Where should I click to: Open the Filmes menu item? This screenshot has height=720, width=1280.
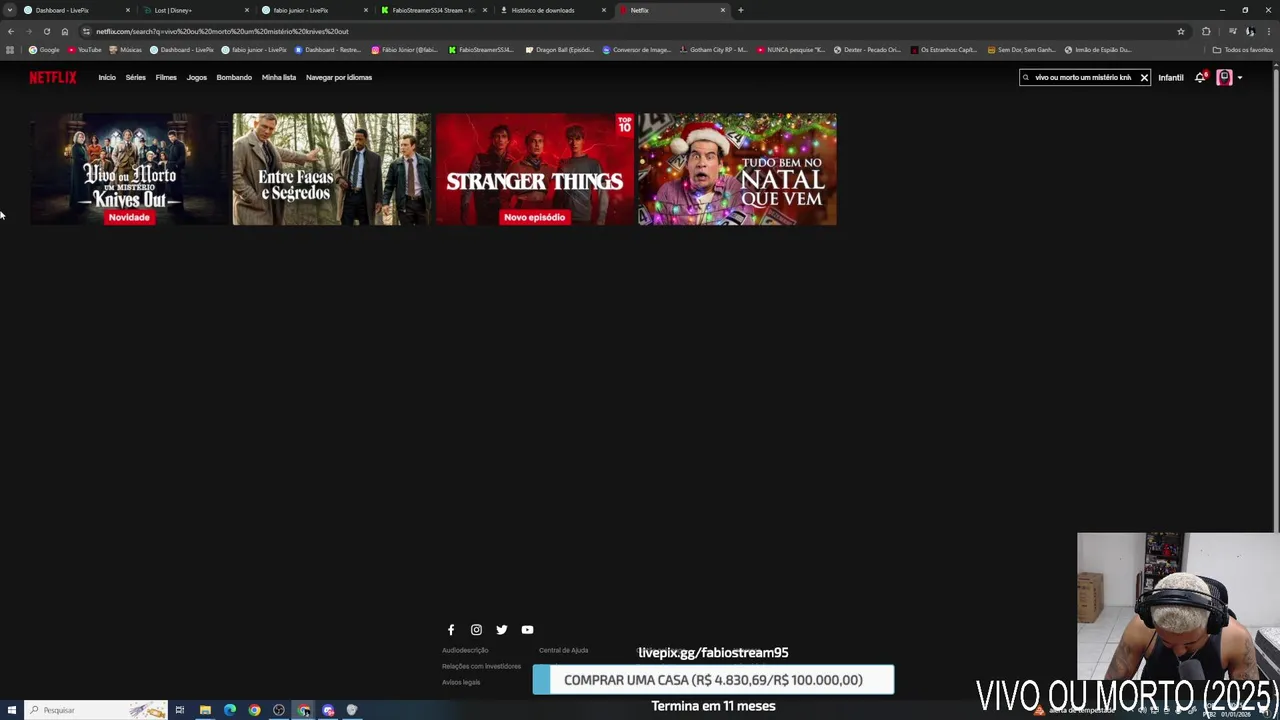click(x=166, y=77)
